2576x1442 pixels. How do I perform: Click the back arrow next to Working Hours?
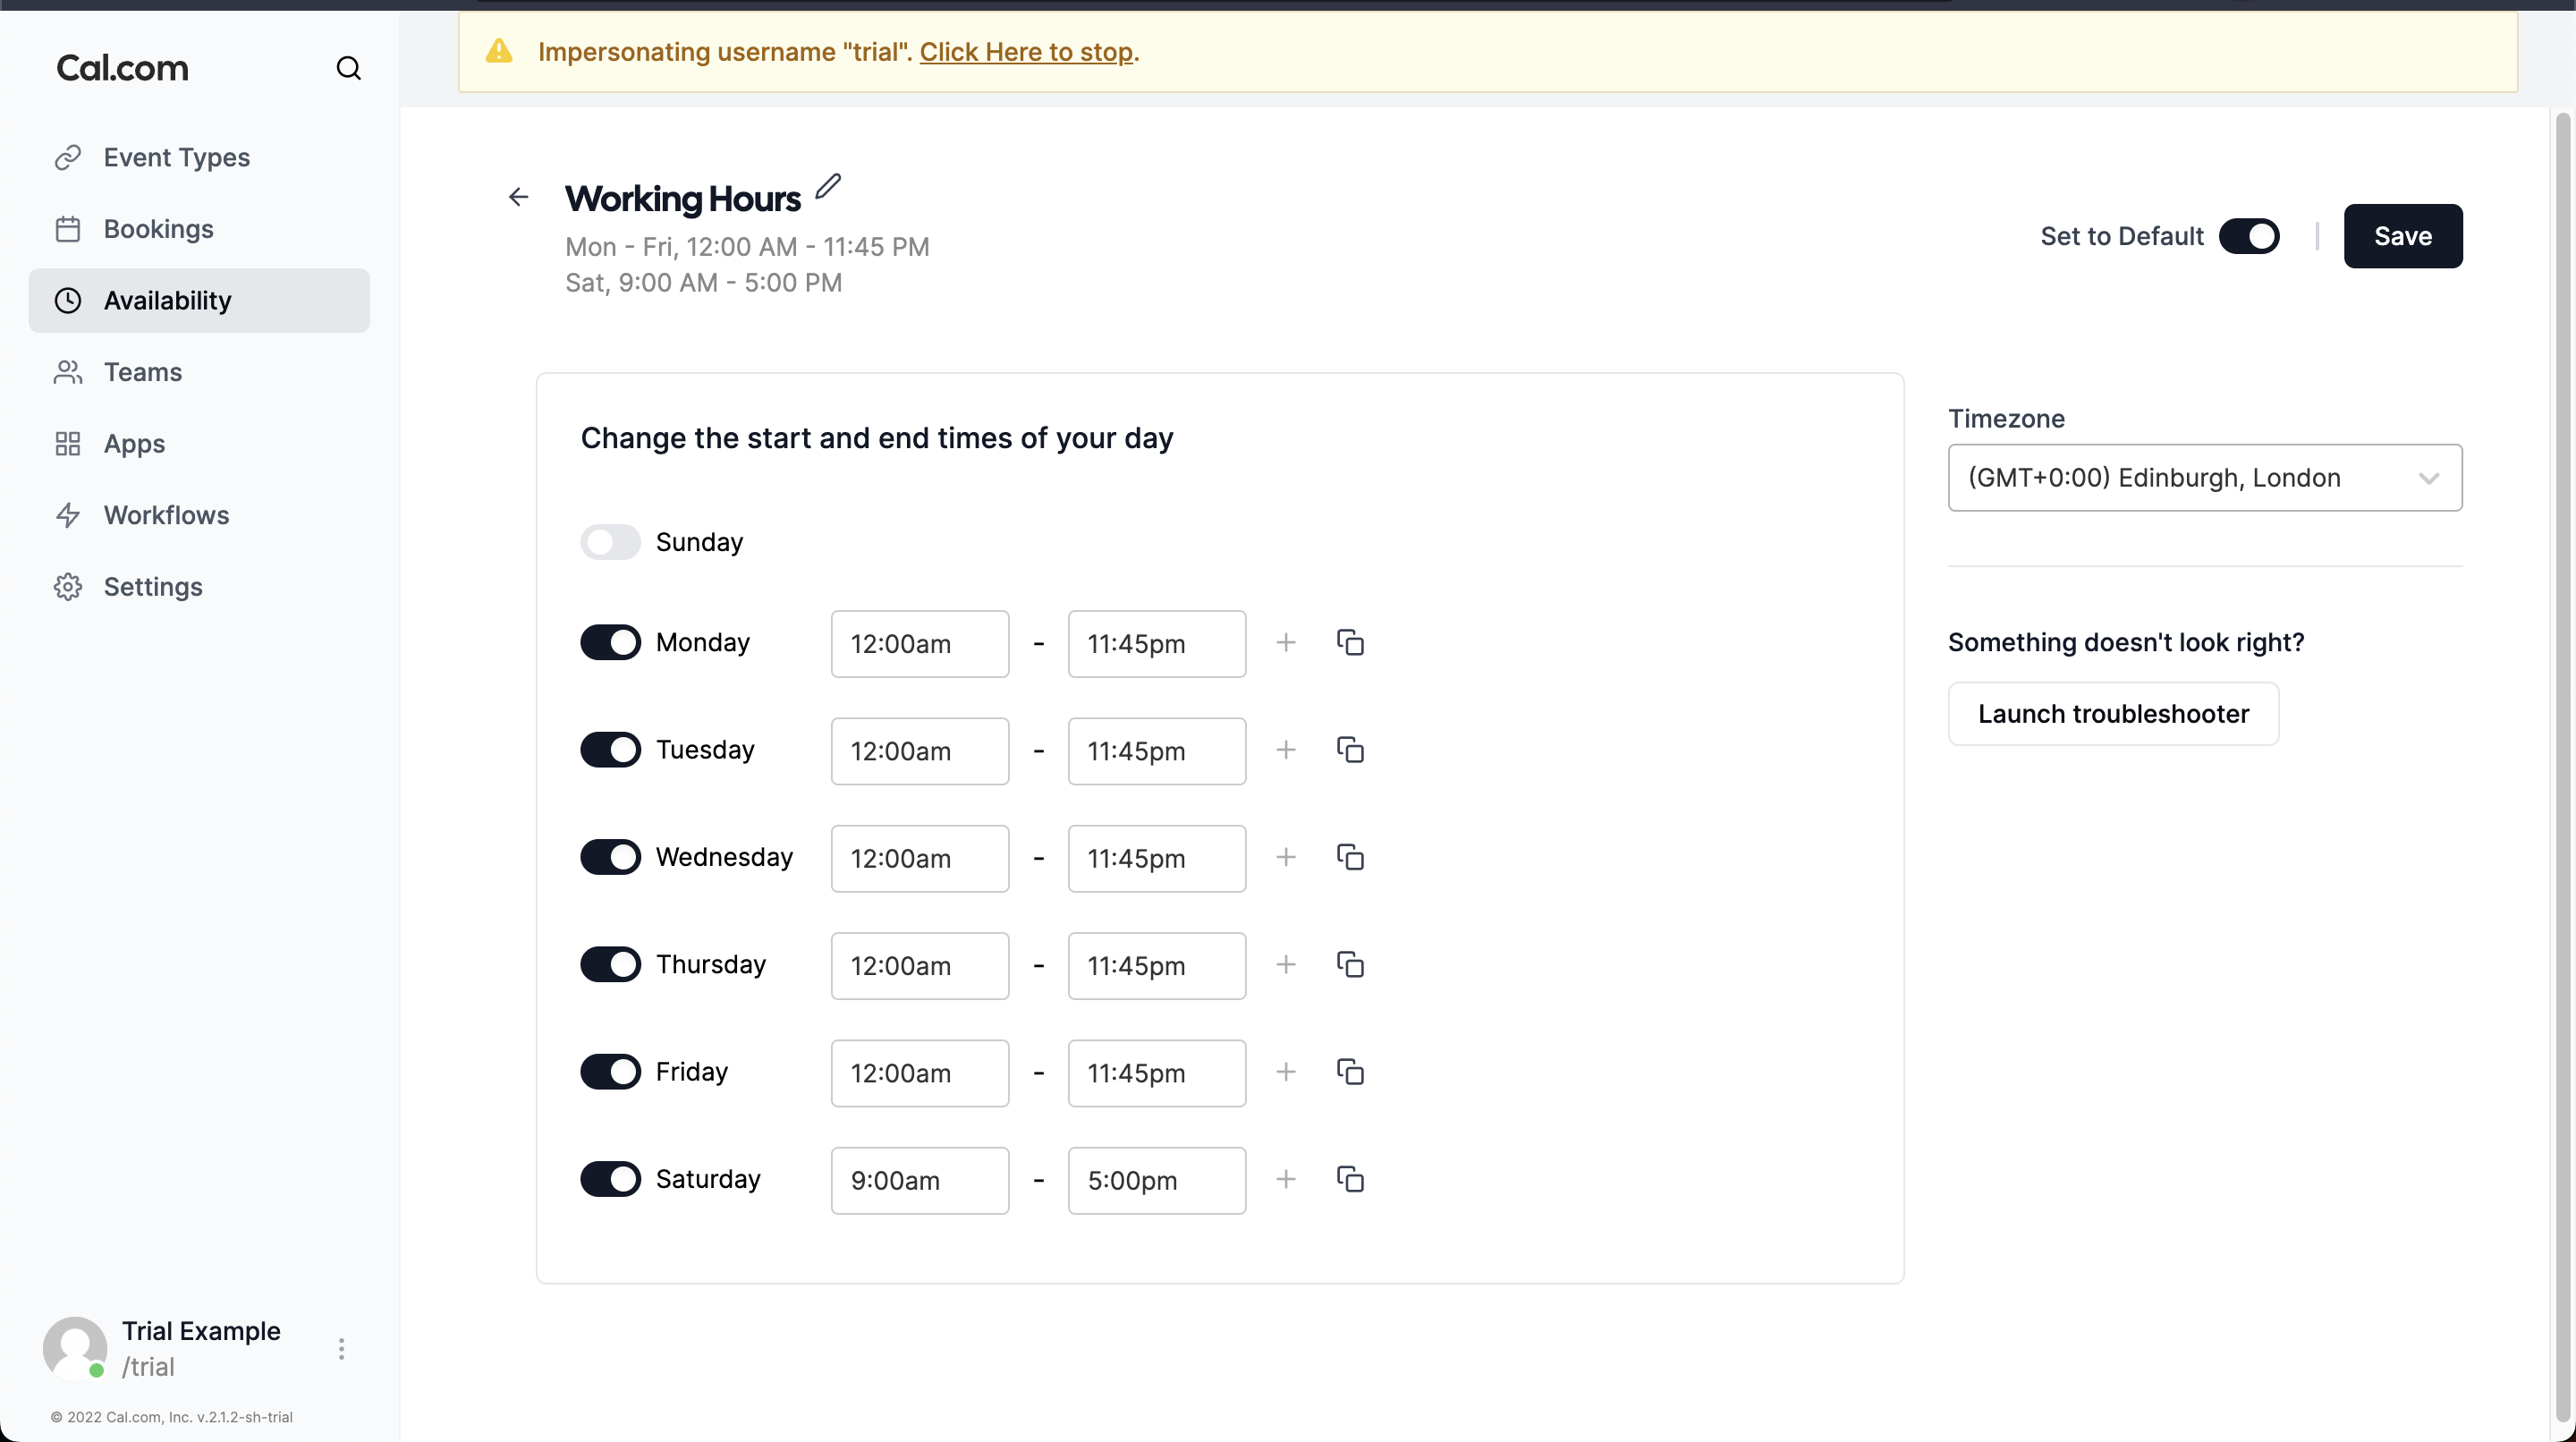coord(518,196)
